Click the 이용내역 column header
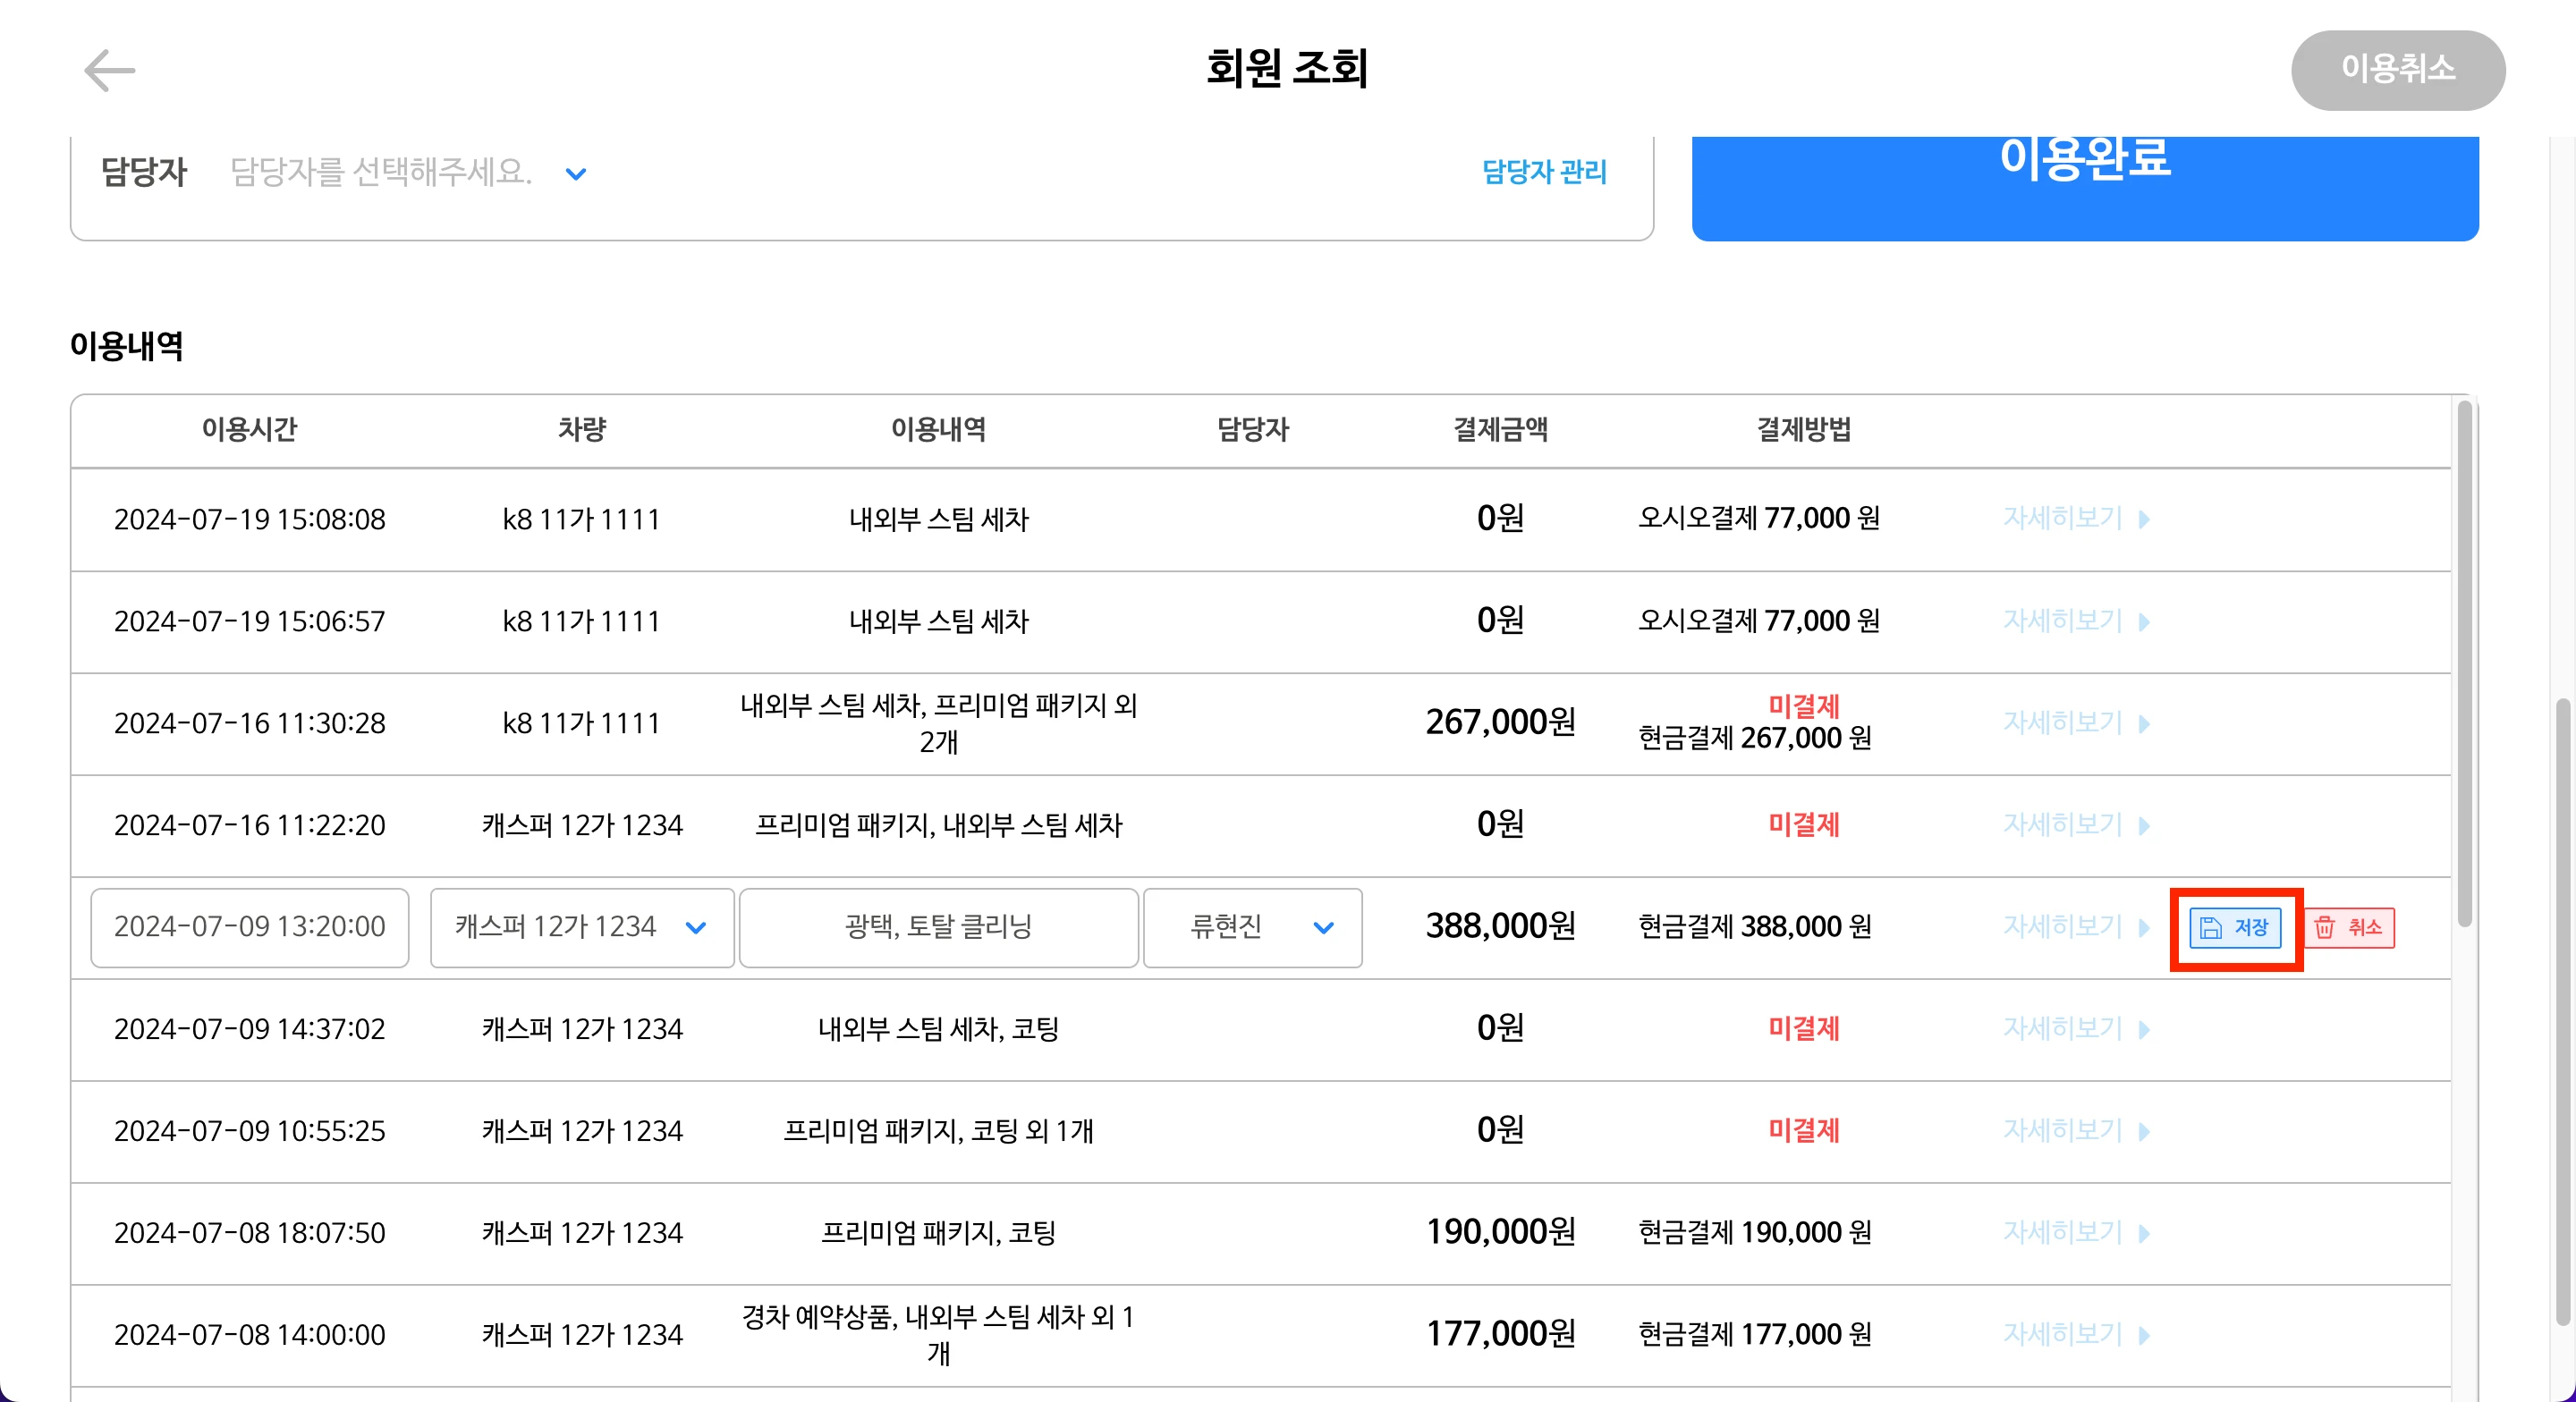This screenshot has height=1402, width=2576. (x=938, y=429)
